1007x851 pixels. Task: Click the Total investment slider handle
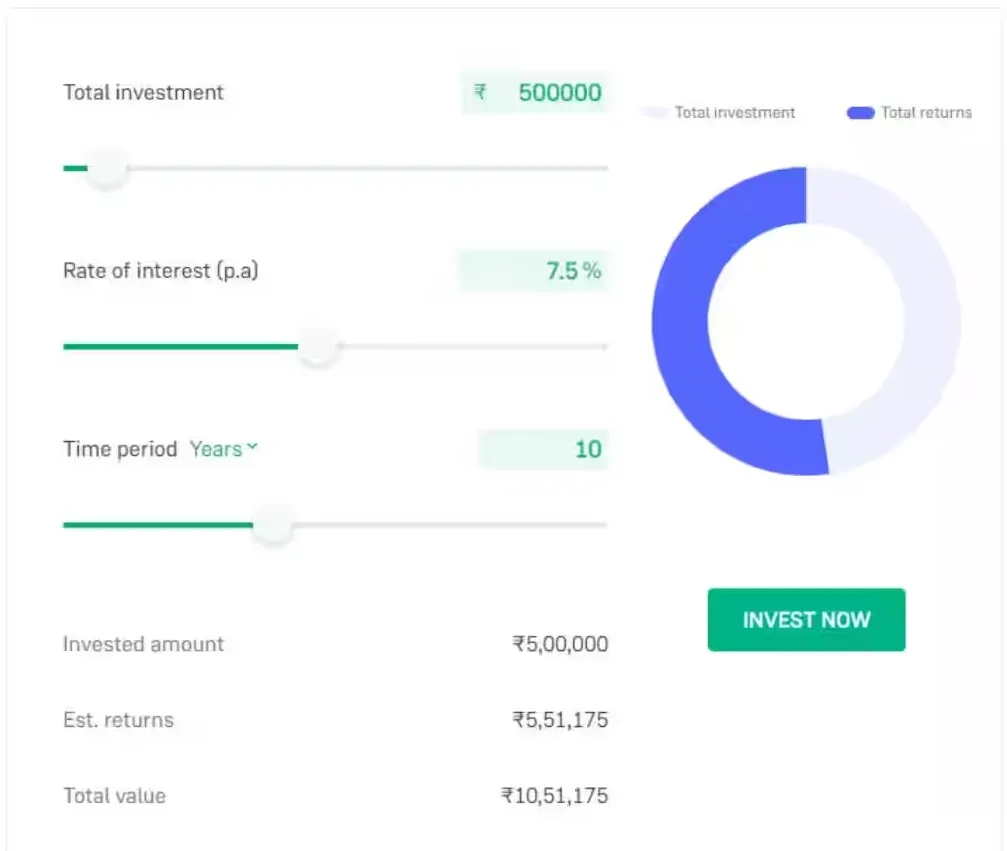coord(106,168)
